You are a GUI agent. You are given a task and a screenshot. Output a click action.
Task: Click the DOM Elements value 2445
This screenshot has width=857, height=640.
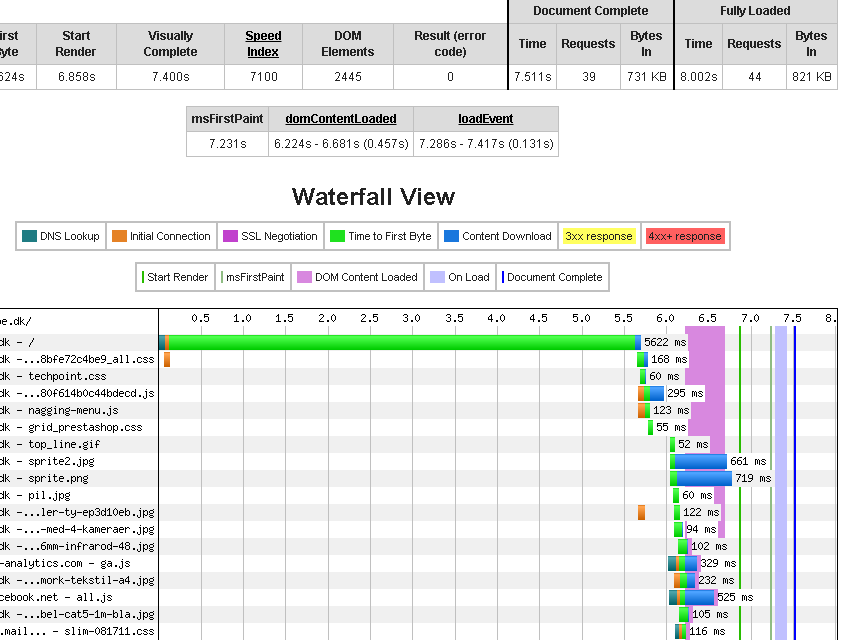(348, 77)
